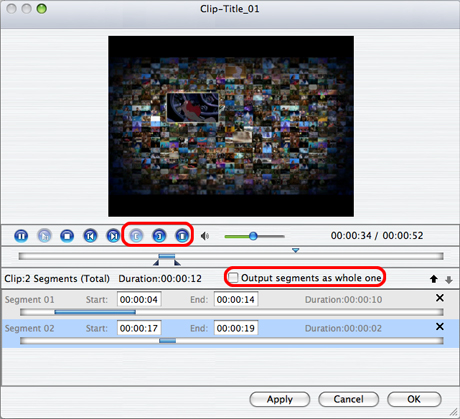Click the Cancel button
Screen dimensions: 460x419
tap(348, 399)
